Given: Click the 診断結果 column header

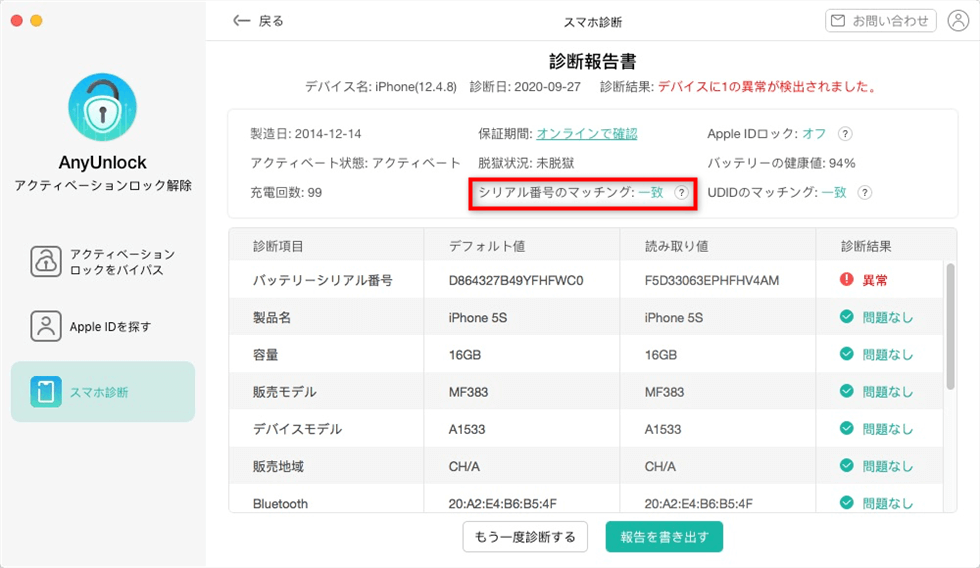Looking at the screenshot, I should [x=866, y=246].
